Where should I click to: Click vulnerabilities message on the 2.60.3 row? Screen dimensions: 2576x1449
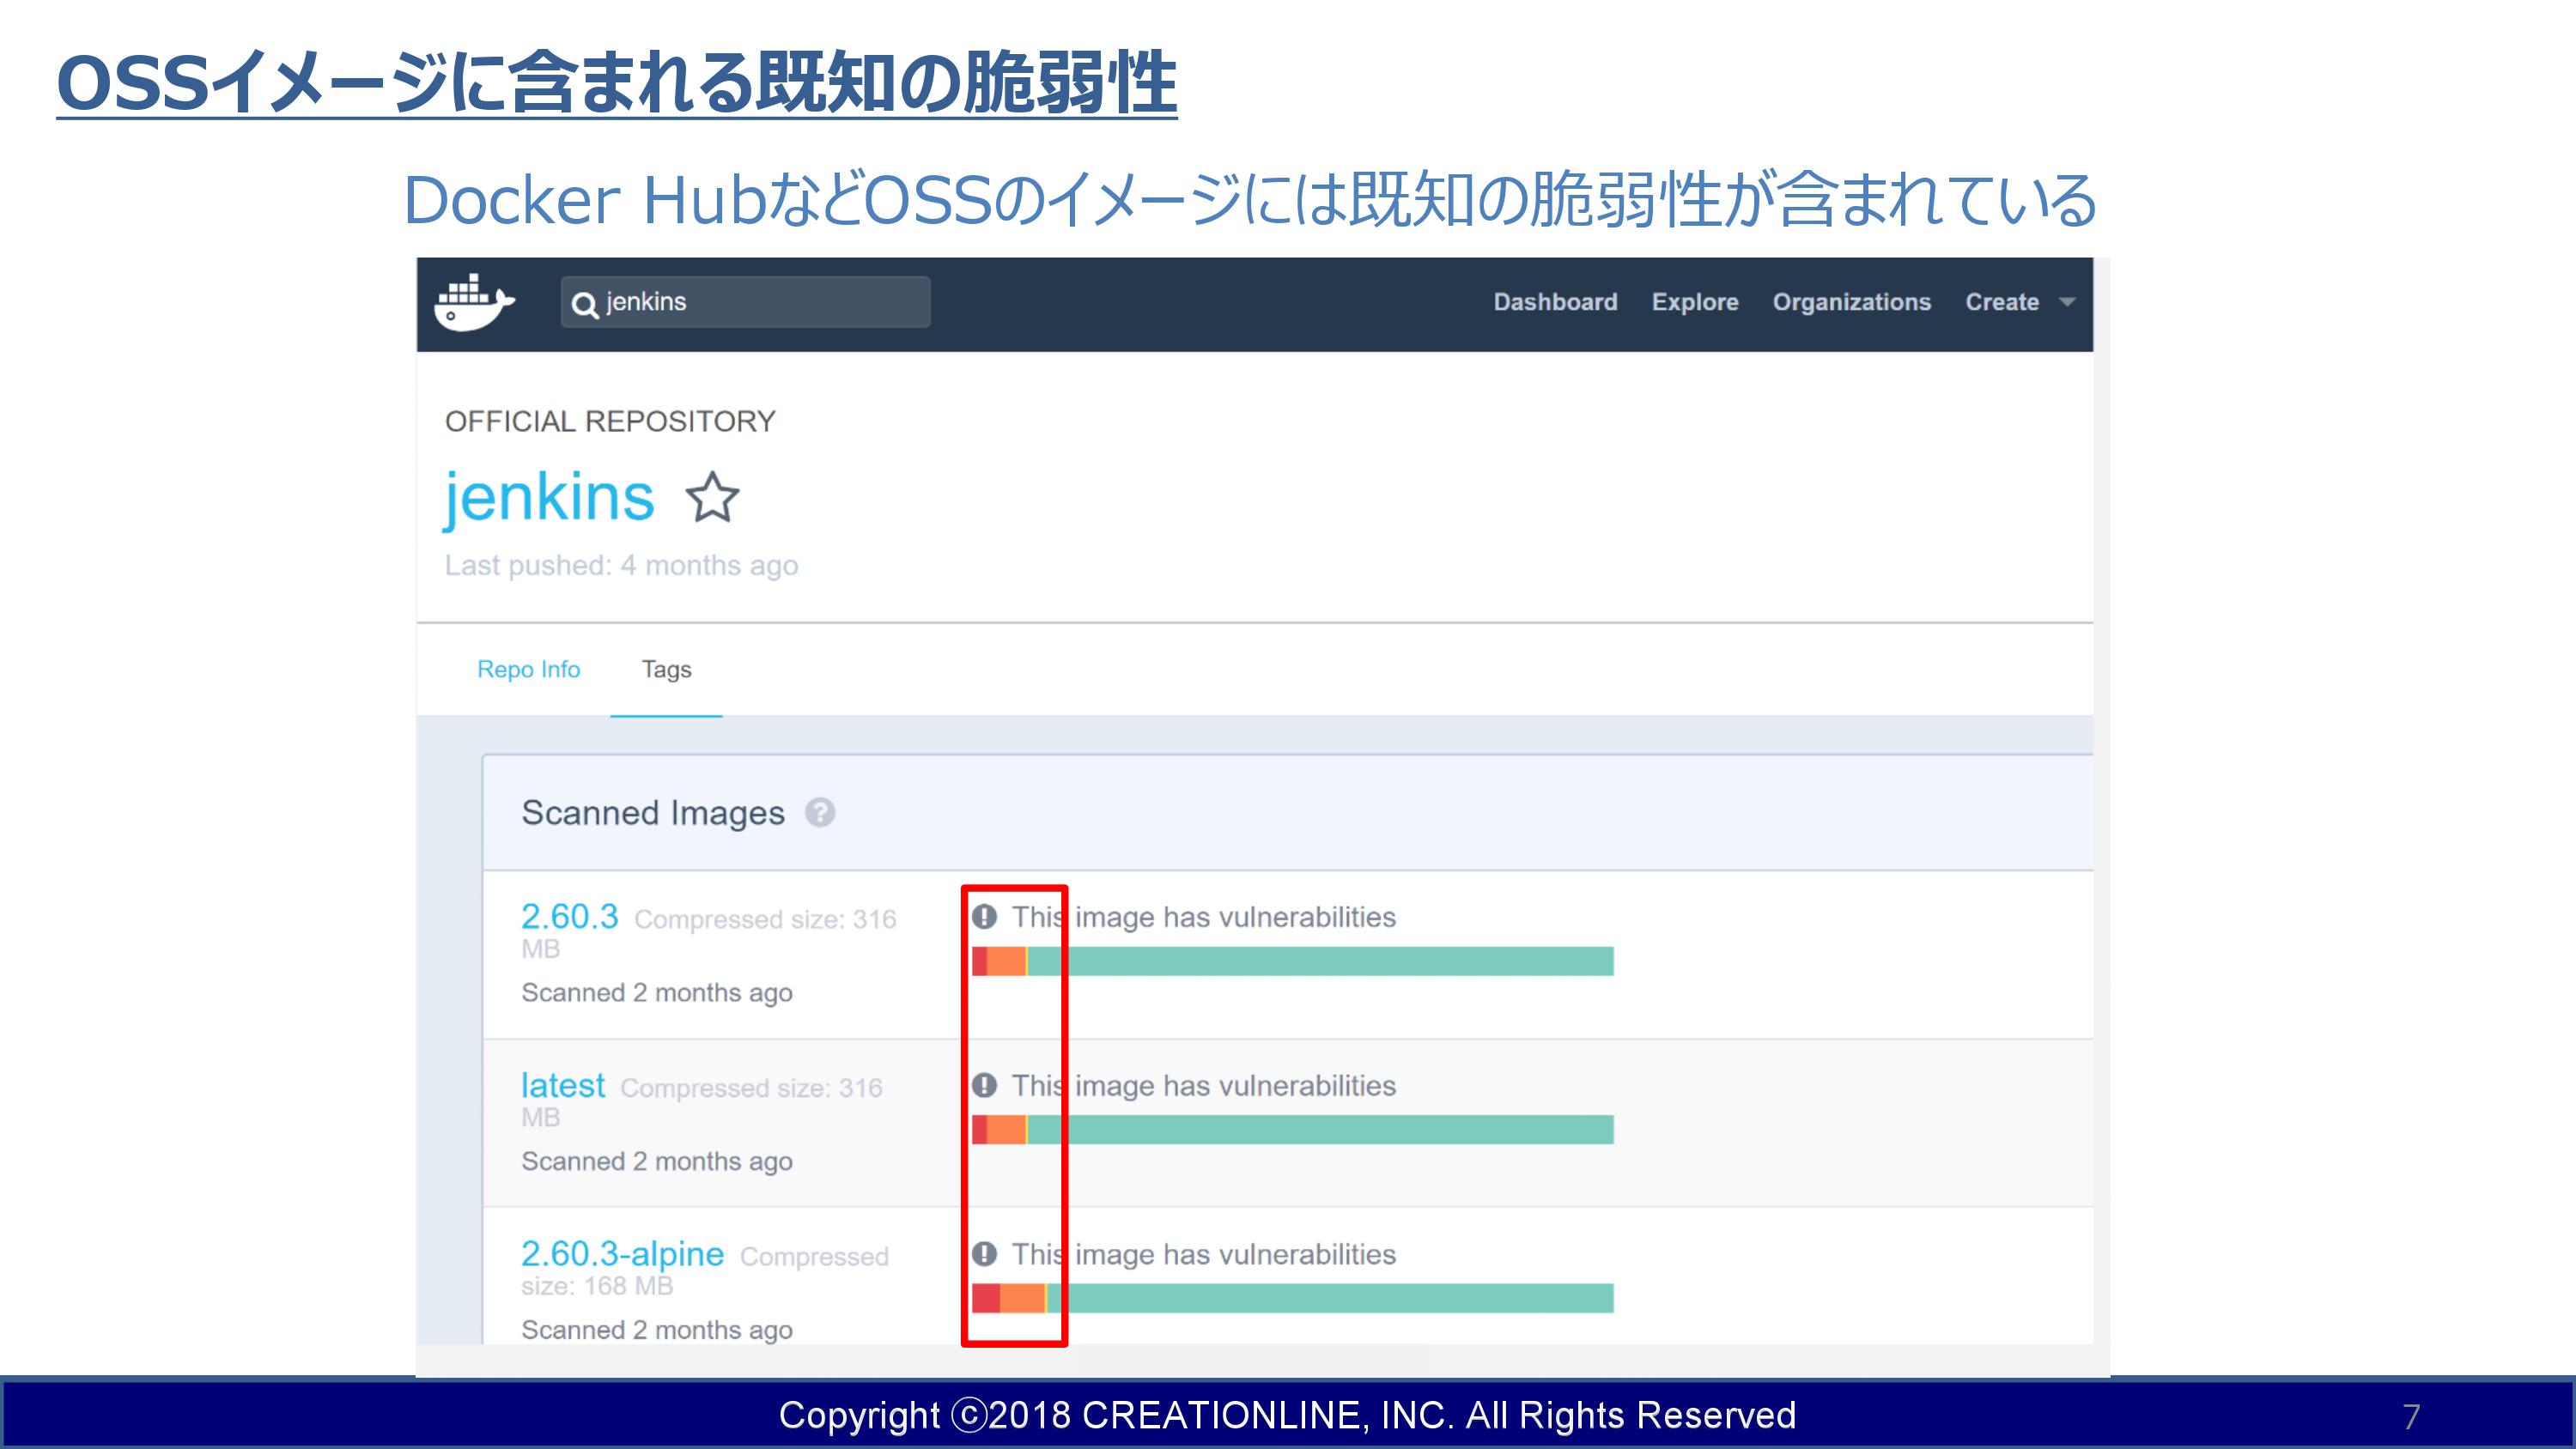[x=1204, y=916]
